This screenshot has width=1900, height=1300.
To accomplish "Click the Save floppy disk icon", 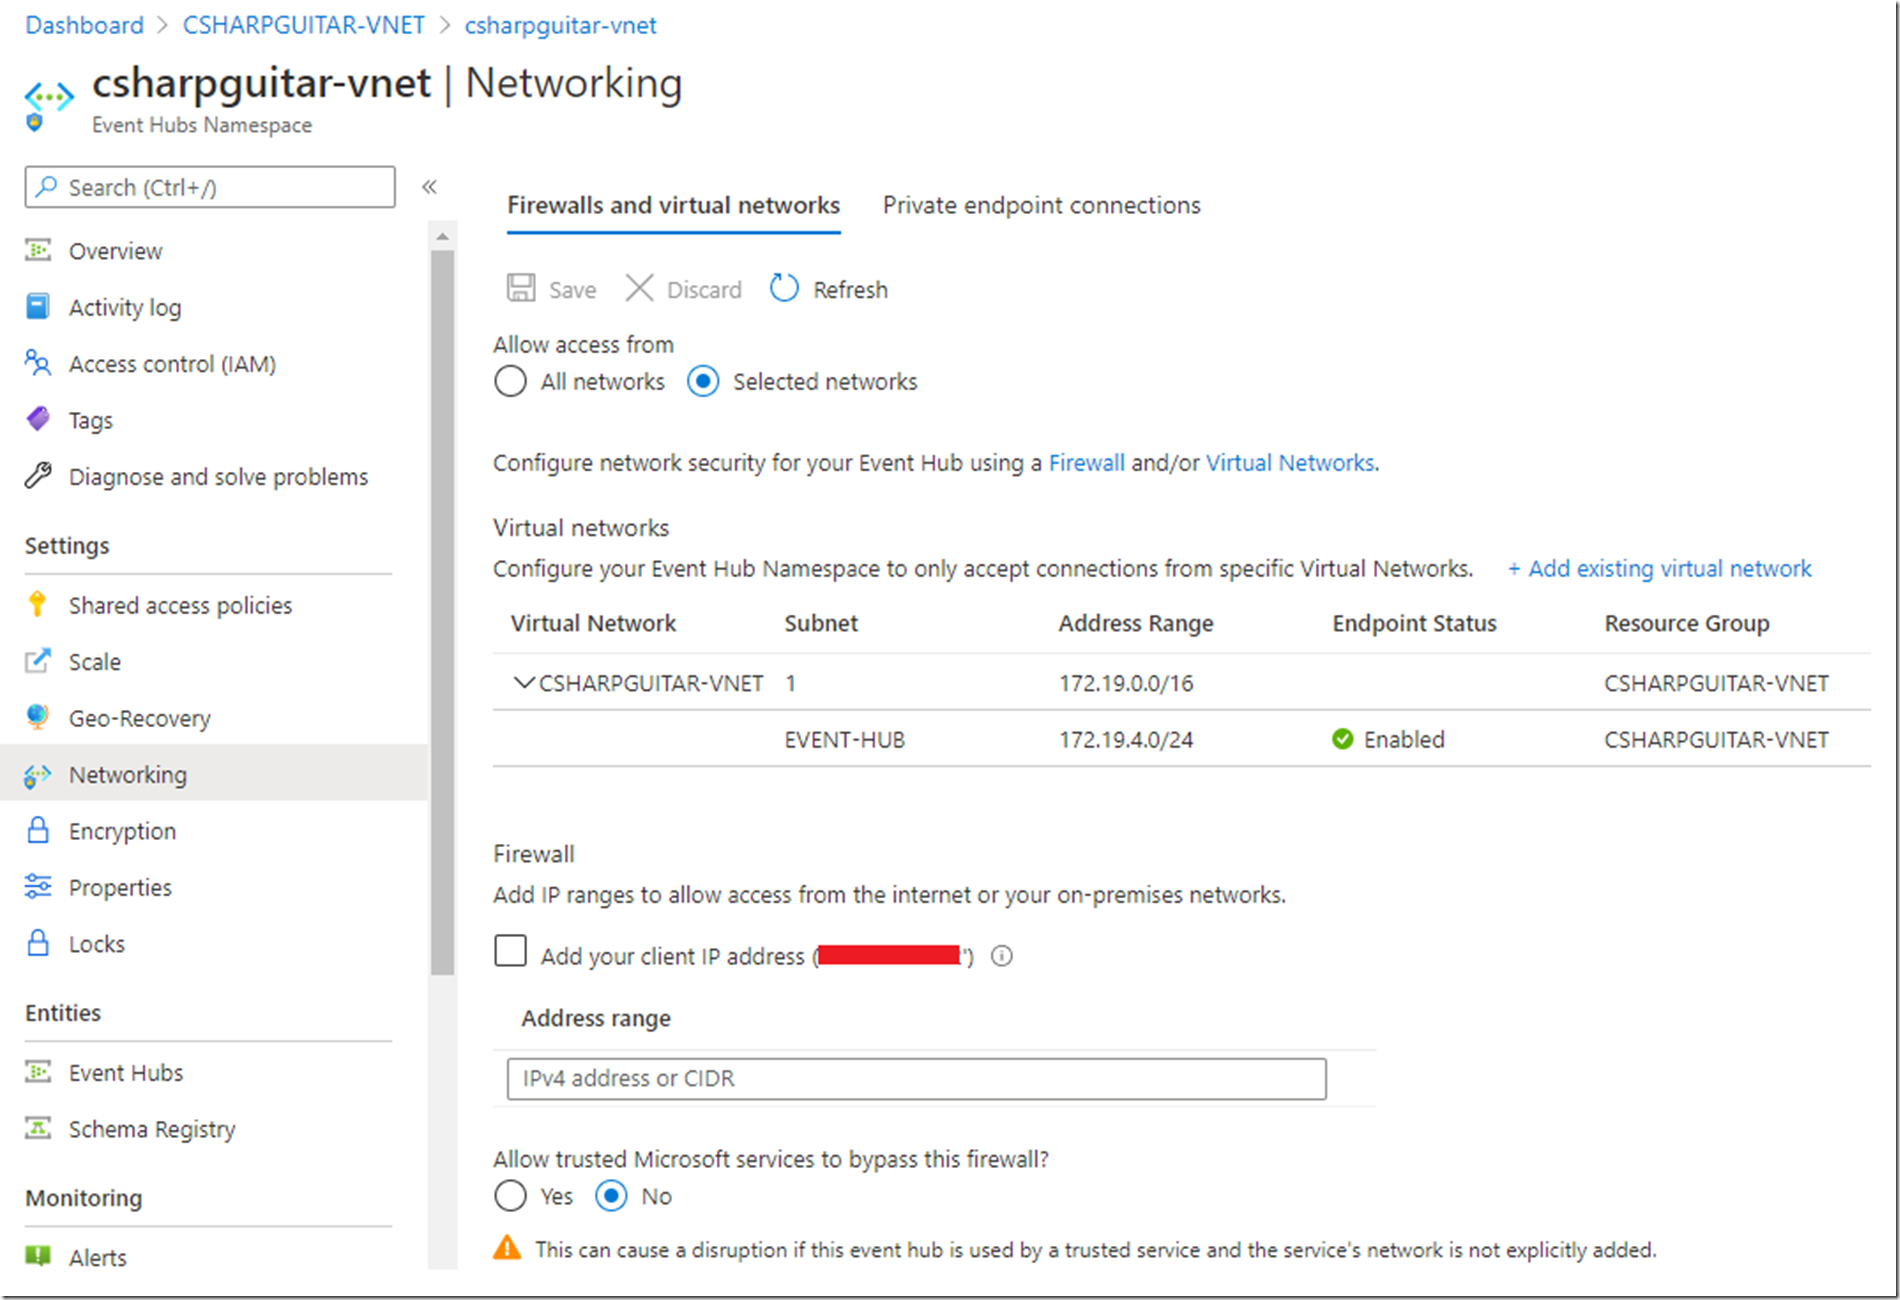I will (x=521, y=289).
